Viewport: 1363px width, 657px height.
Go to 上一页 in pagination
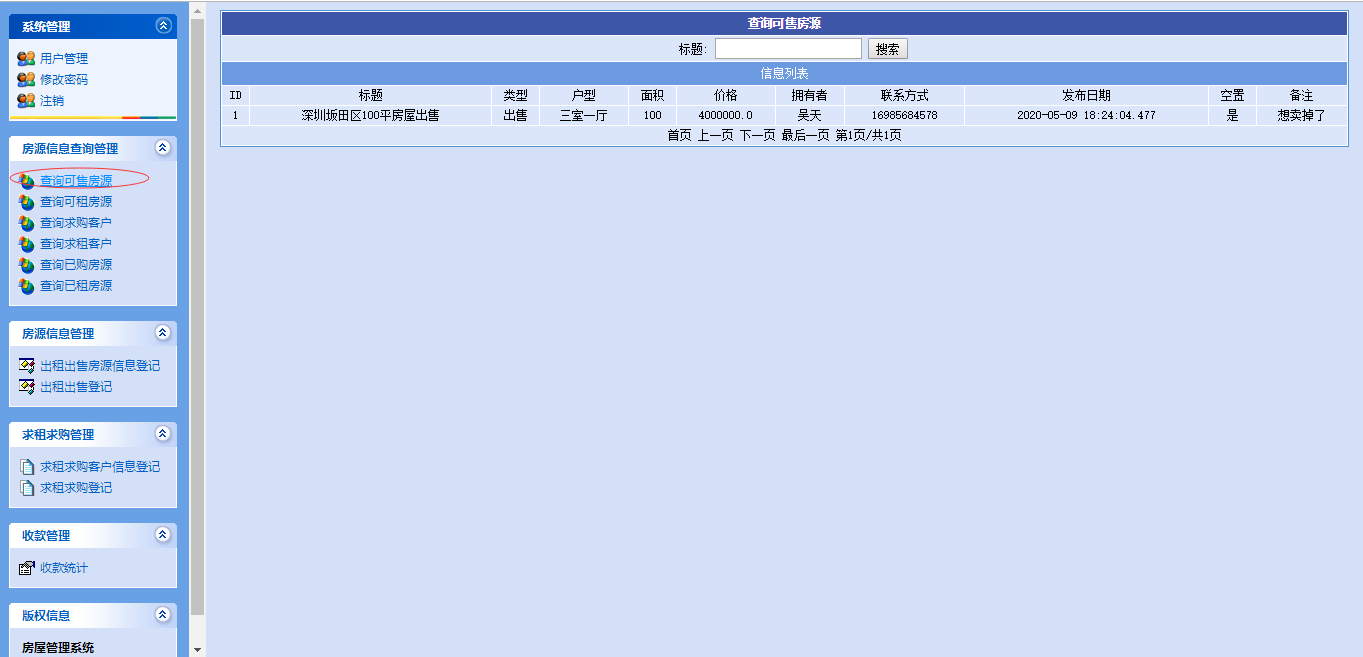coord(715,135)
